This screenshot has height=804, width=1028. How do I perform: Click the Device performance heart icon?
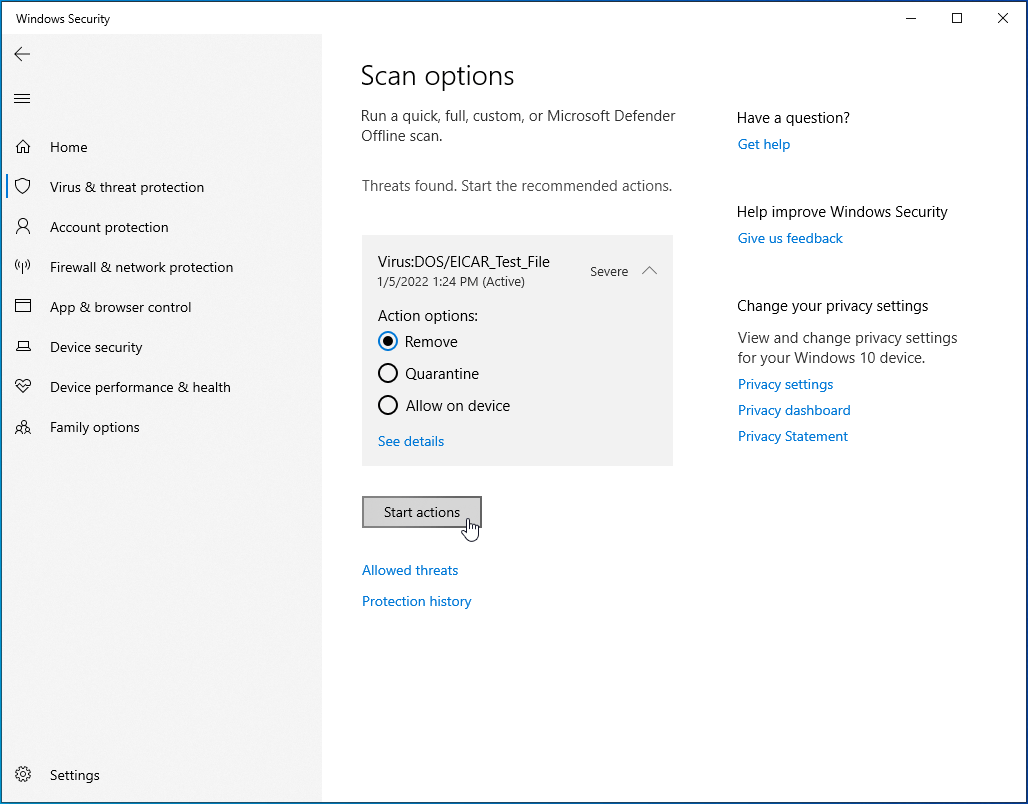point(23,387)
